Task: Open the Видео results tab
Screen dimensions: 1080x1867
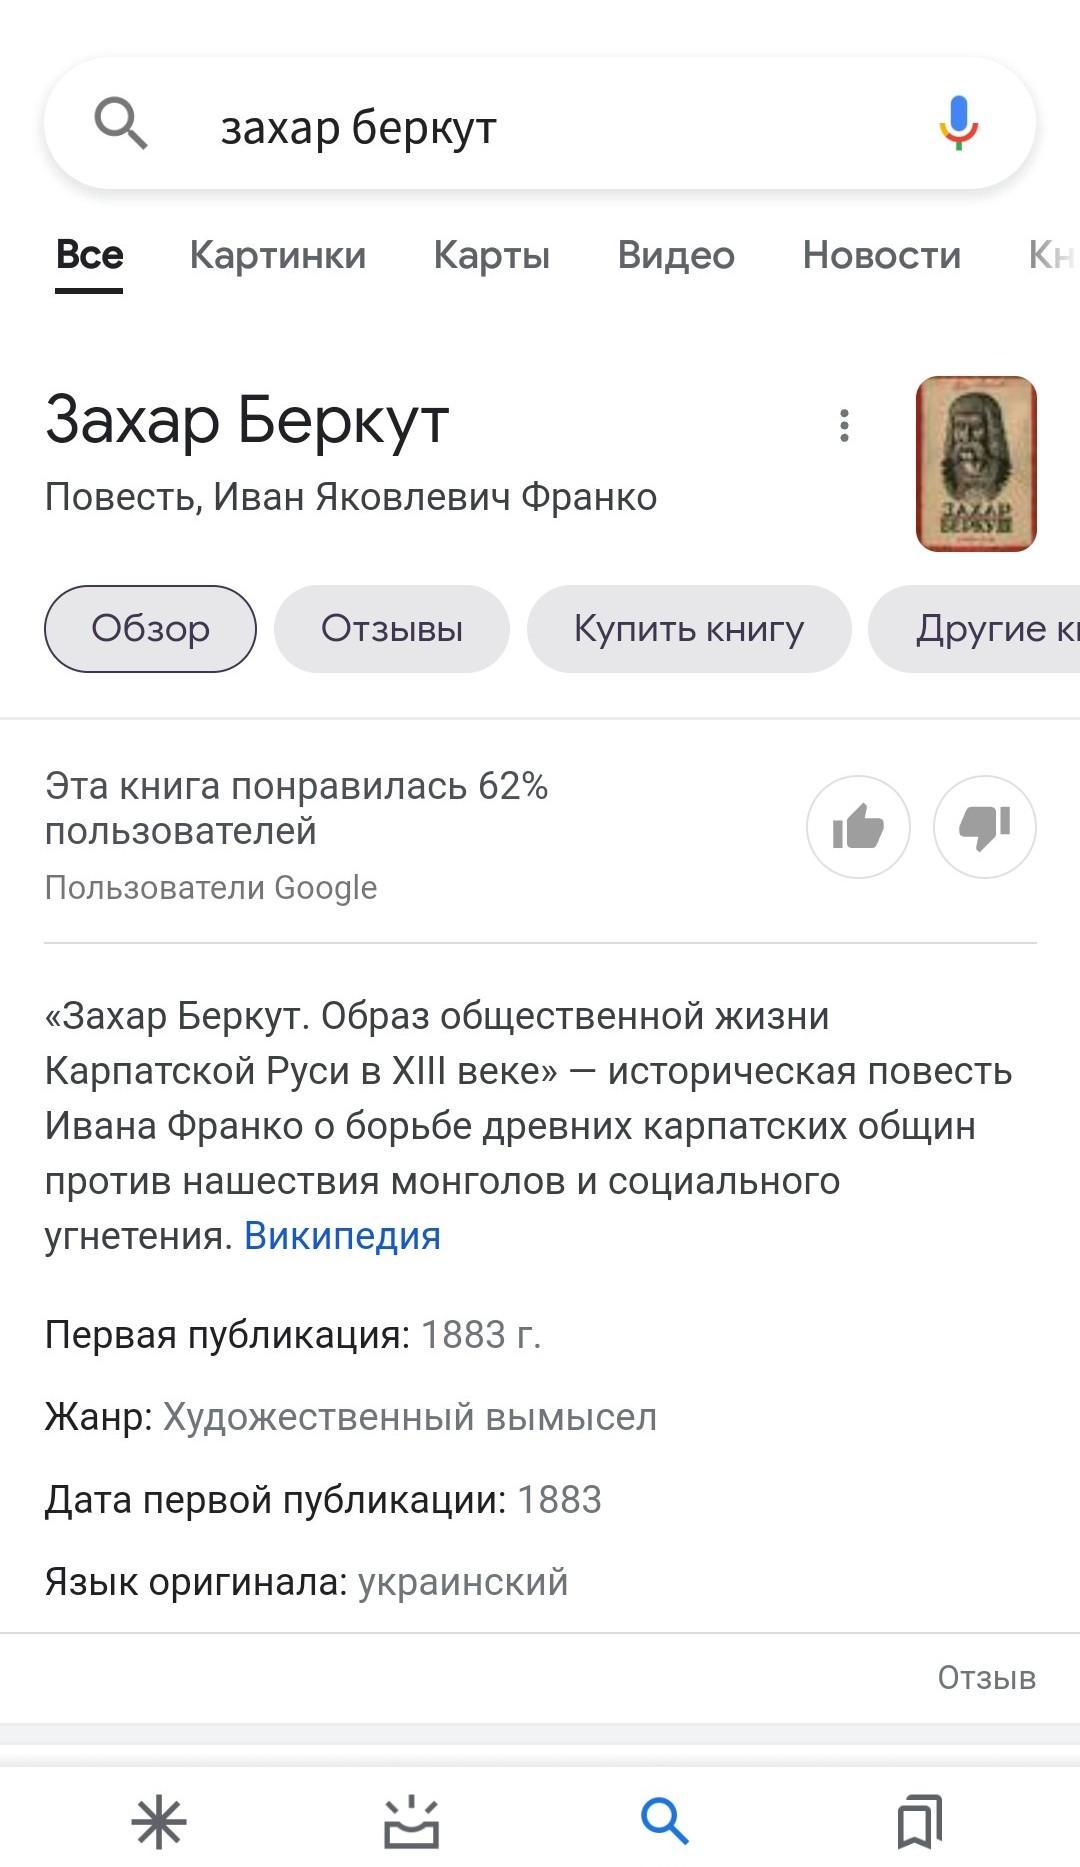Action: click(x=676, y=255)
